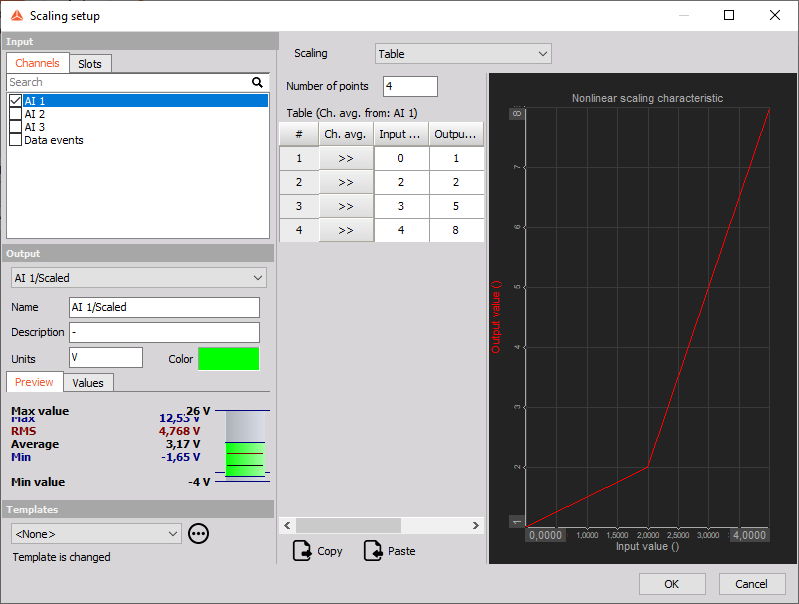Open the green Color swatch picker

(229, 358)
